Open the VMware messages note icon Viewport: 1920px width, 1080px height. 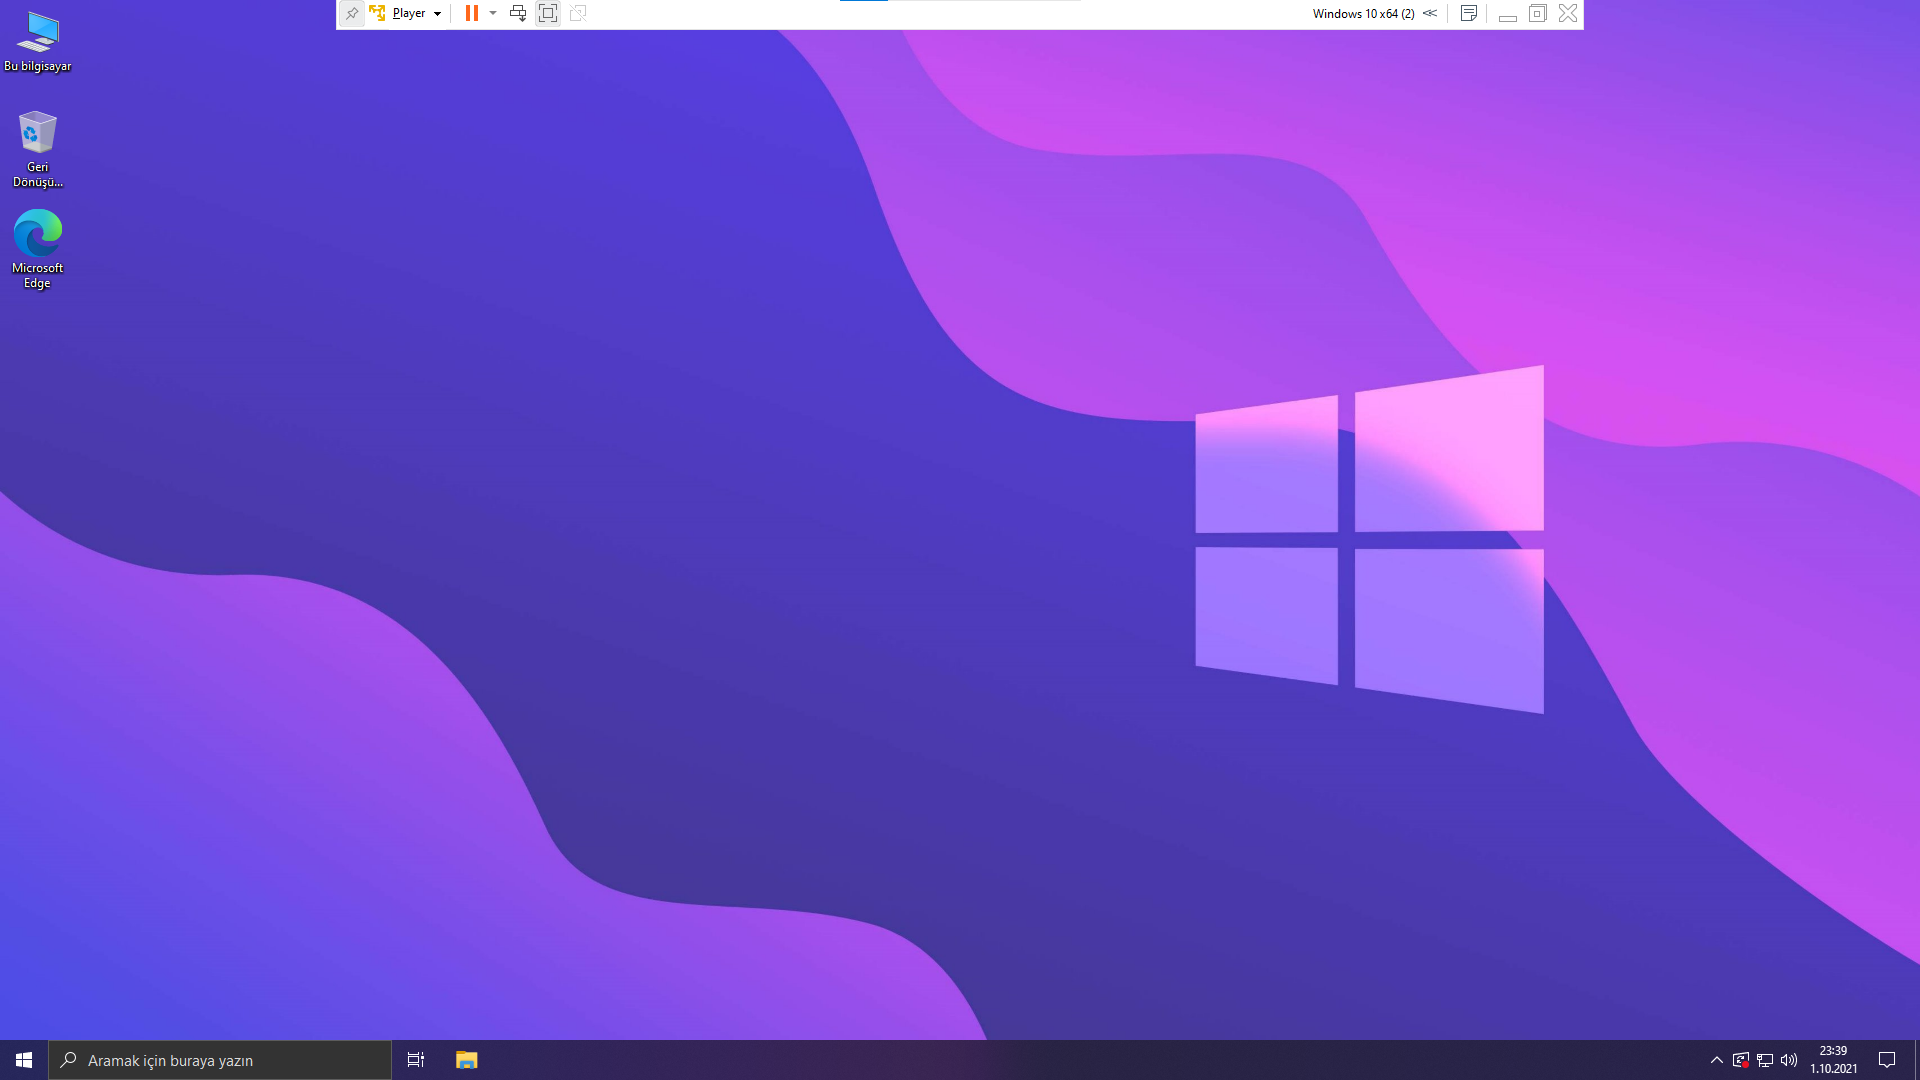coord(1469,14)
